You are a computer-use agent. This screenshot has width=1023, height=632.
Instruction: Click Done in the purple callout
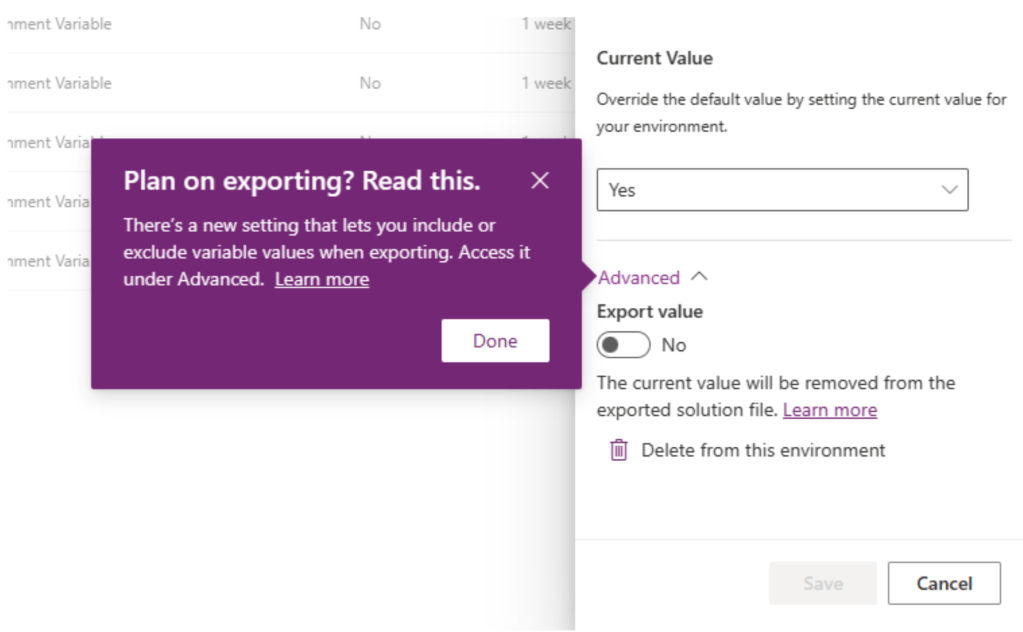coord(495,341)
